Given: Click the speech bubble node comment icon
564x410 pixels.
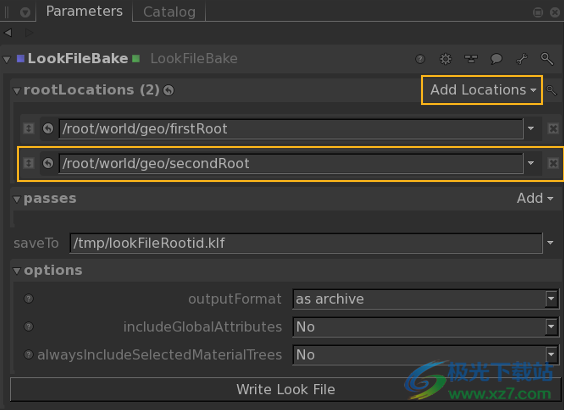Looking at the screenshot, I should (x=496, y=59).
